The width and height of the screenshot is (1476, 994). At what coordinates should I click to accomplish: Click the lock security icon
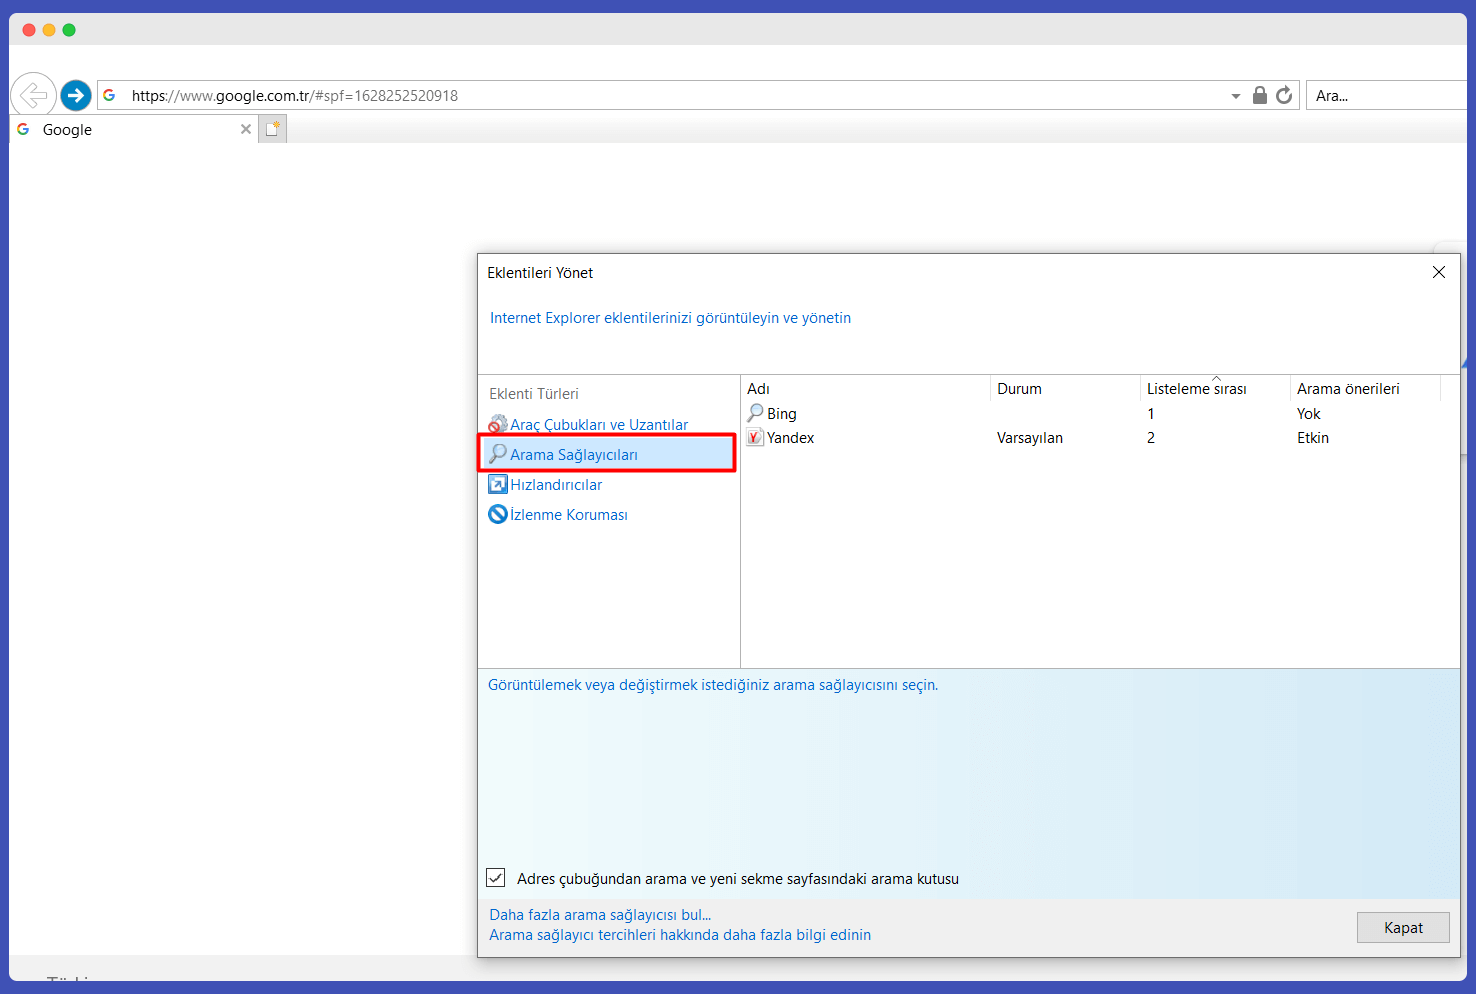1260,95
